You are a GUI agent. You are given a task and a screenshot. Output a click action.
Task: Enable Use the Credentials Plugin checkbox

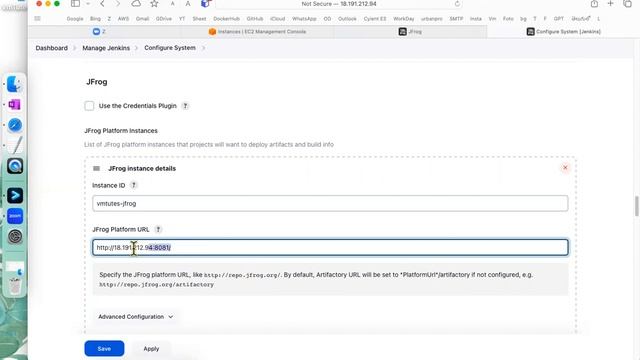(x=89, y=106)
